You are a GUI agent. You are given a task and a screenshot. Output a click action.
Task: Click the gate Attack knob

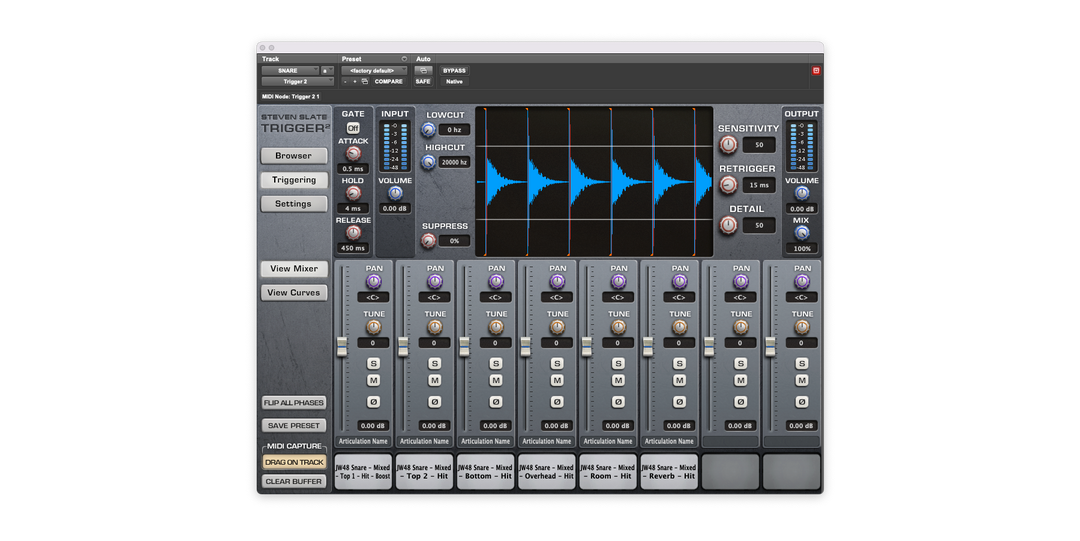click(353, 154)
